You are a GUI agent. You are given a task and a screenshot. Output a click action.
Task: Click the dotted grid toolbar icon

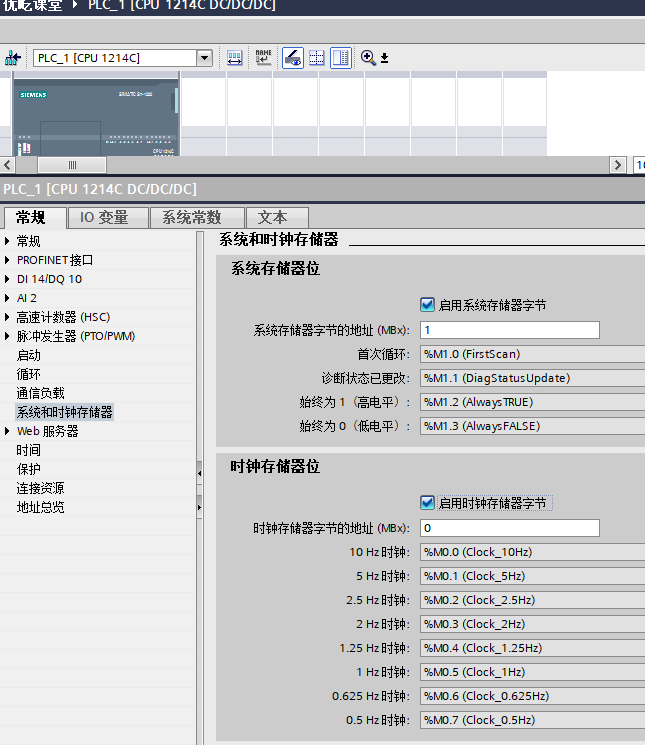[316, 58]
